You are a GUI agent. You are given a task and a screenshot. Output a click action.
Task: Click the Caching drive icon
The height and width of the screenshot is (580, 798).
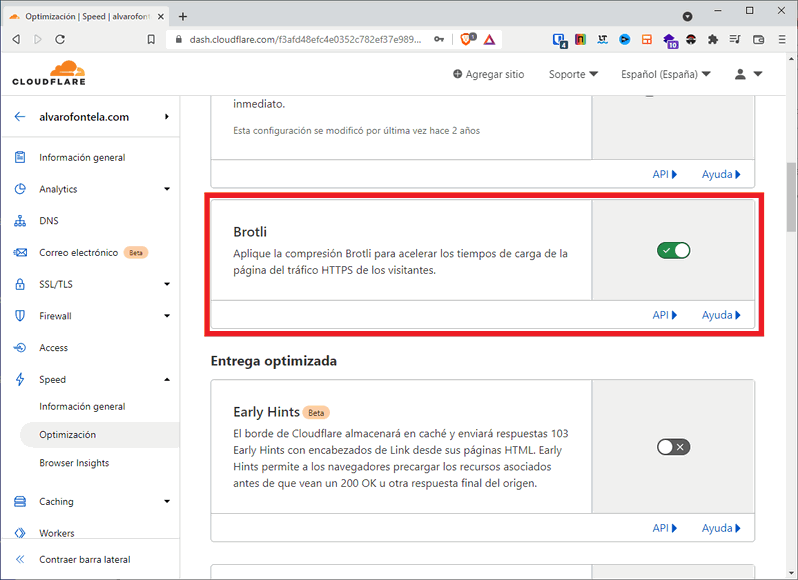20,502
